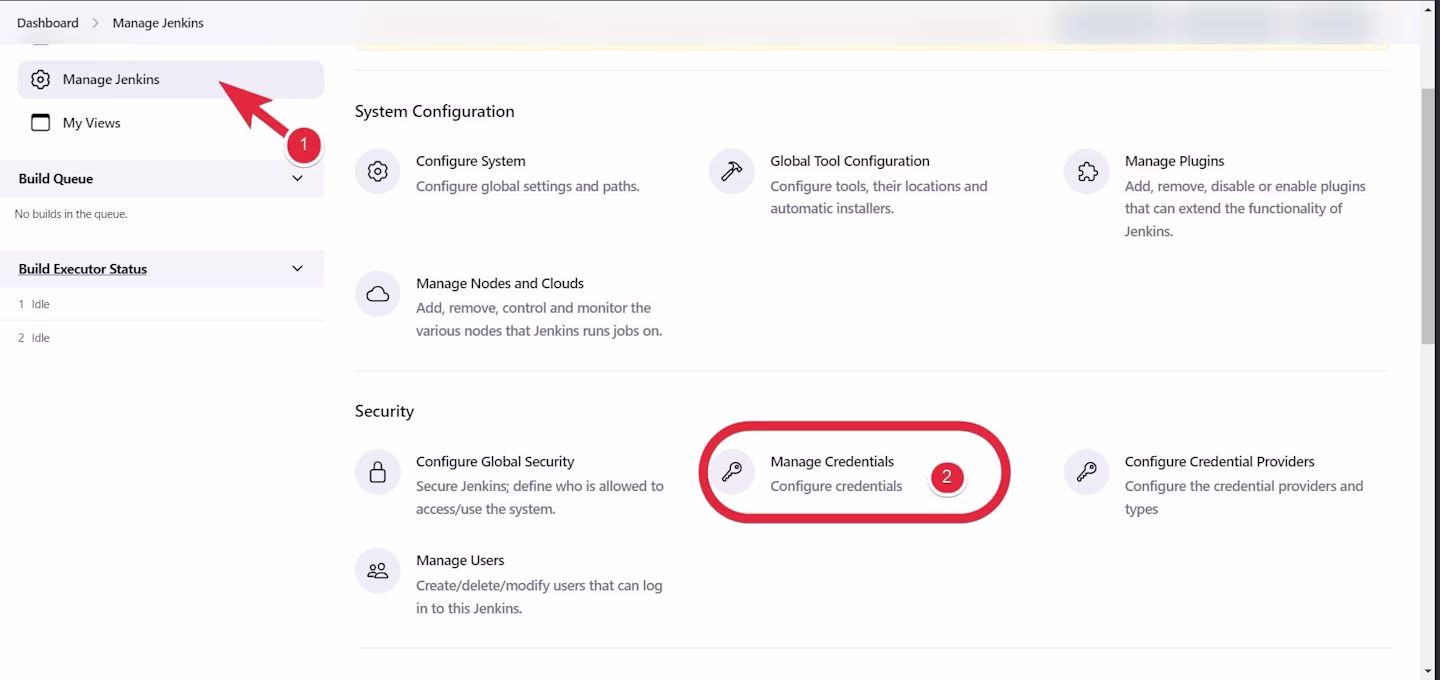The width and height of the screenshot is (1440, 680).
Task: Open the Global Tool Configuration link
Action: 850,161
